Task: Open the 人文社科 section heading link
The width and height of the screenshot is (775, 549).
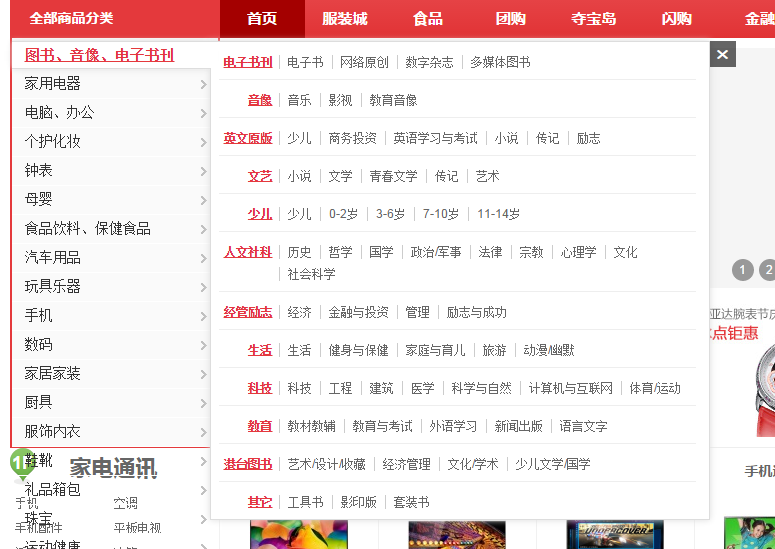Action: coord(248,252)
